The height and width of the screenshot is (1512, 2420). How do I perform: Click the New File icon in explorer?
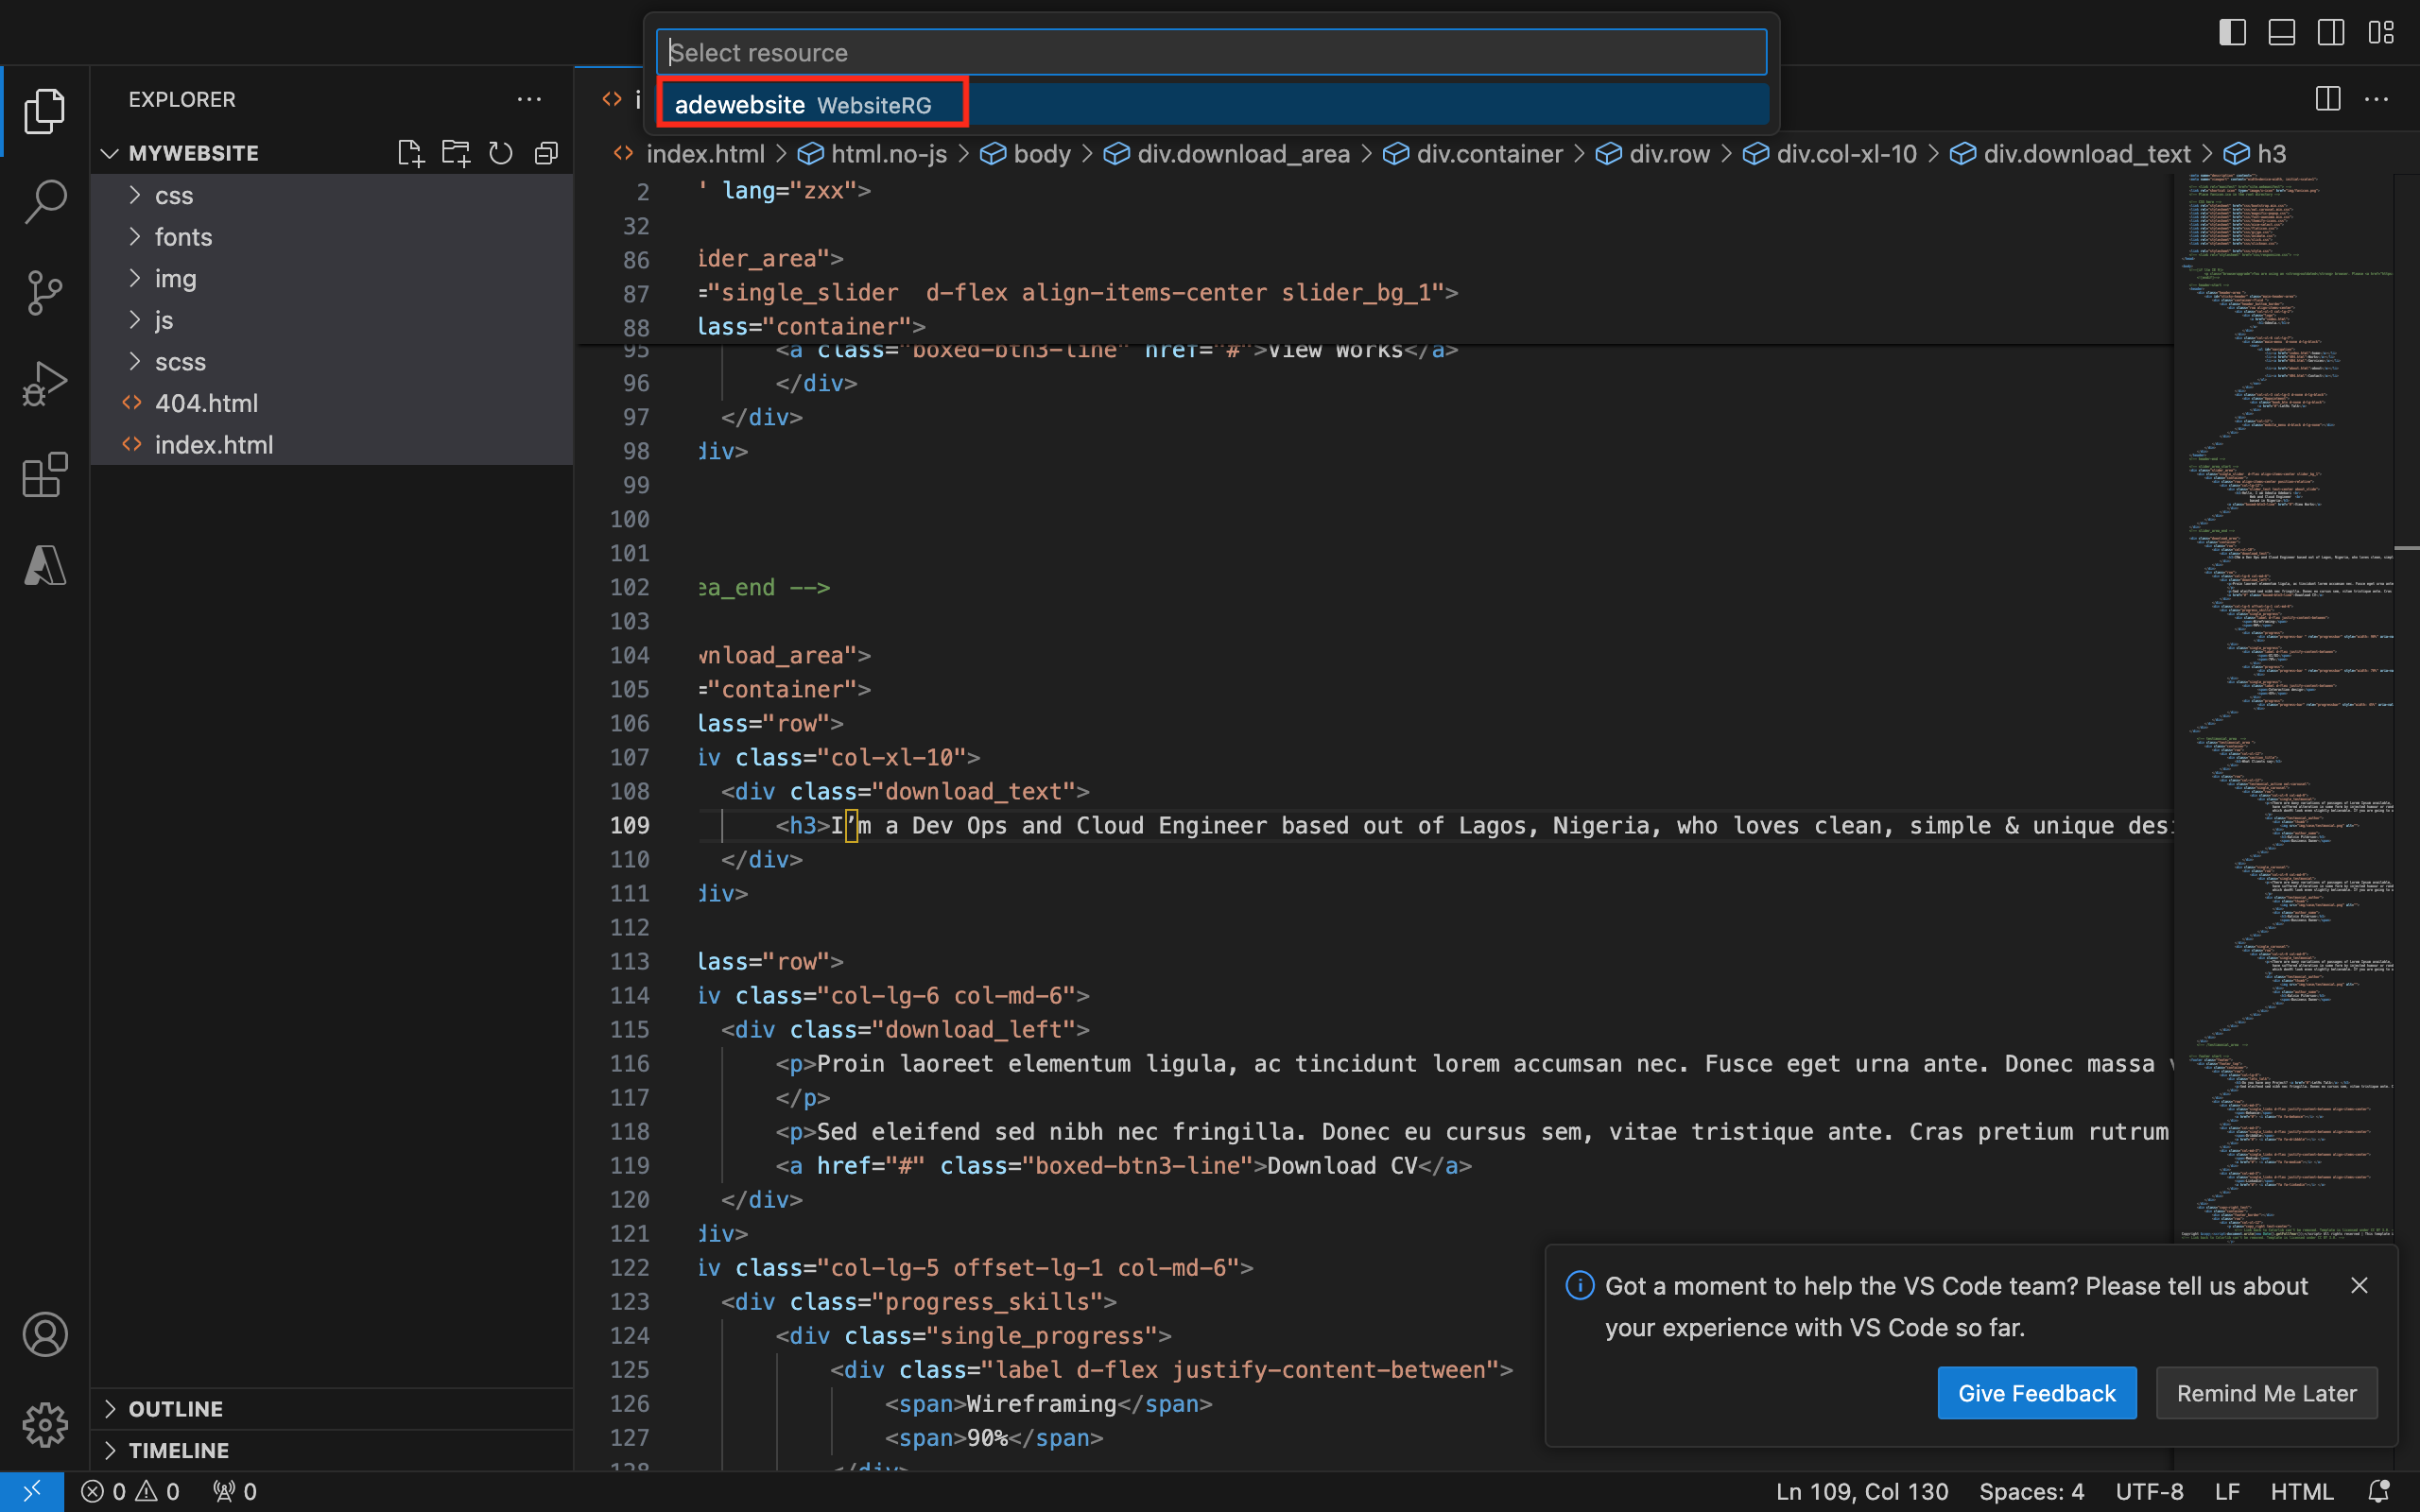click(410, 153)
